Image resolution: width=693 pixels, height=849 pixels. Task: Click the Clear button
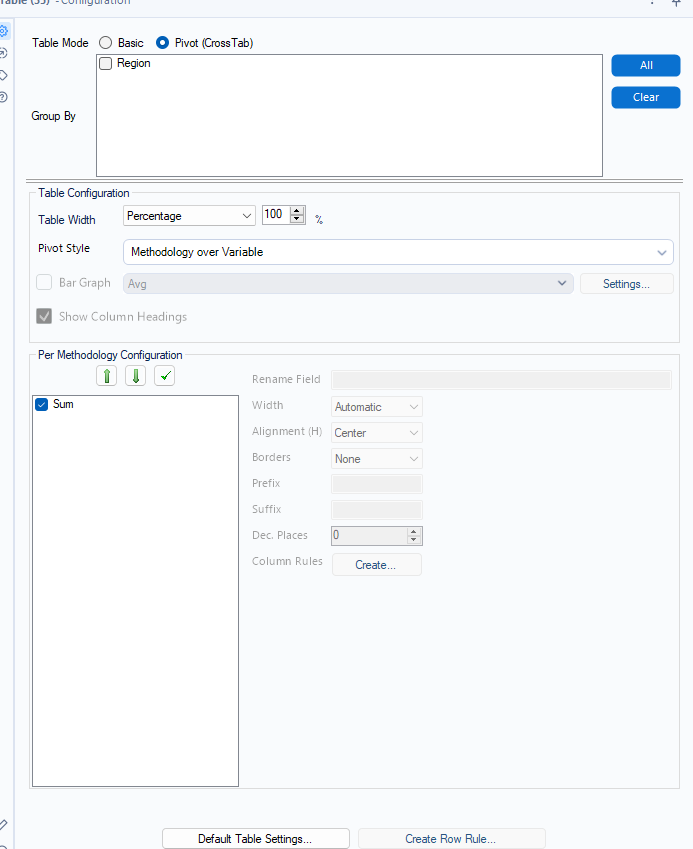click(646, 97)
